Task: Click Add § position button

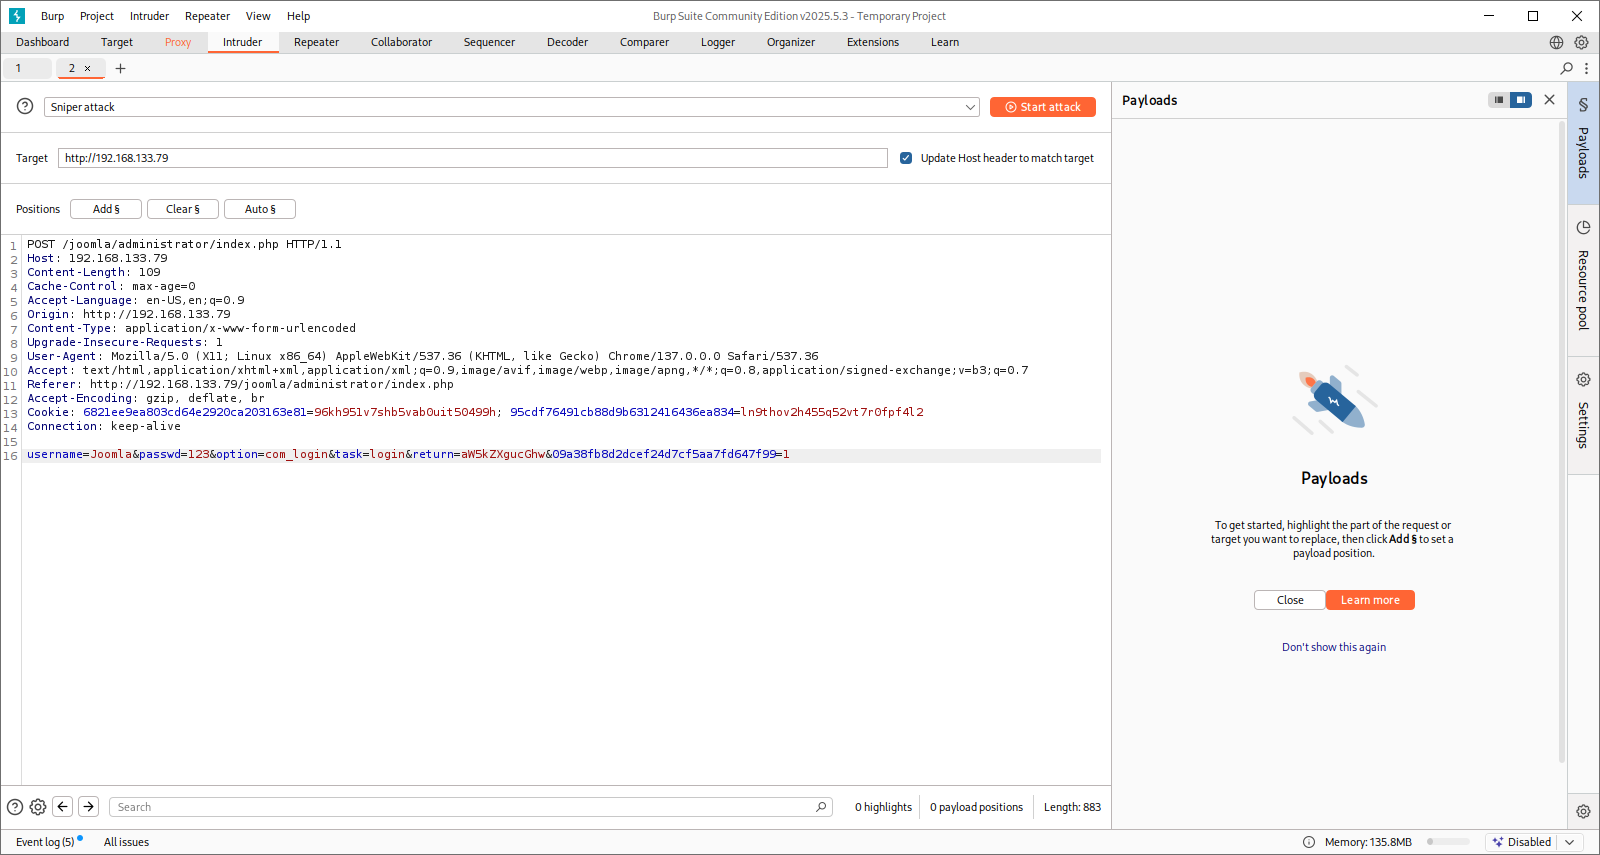Action: tap(106, 209)
